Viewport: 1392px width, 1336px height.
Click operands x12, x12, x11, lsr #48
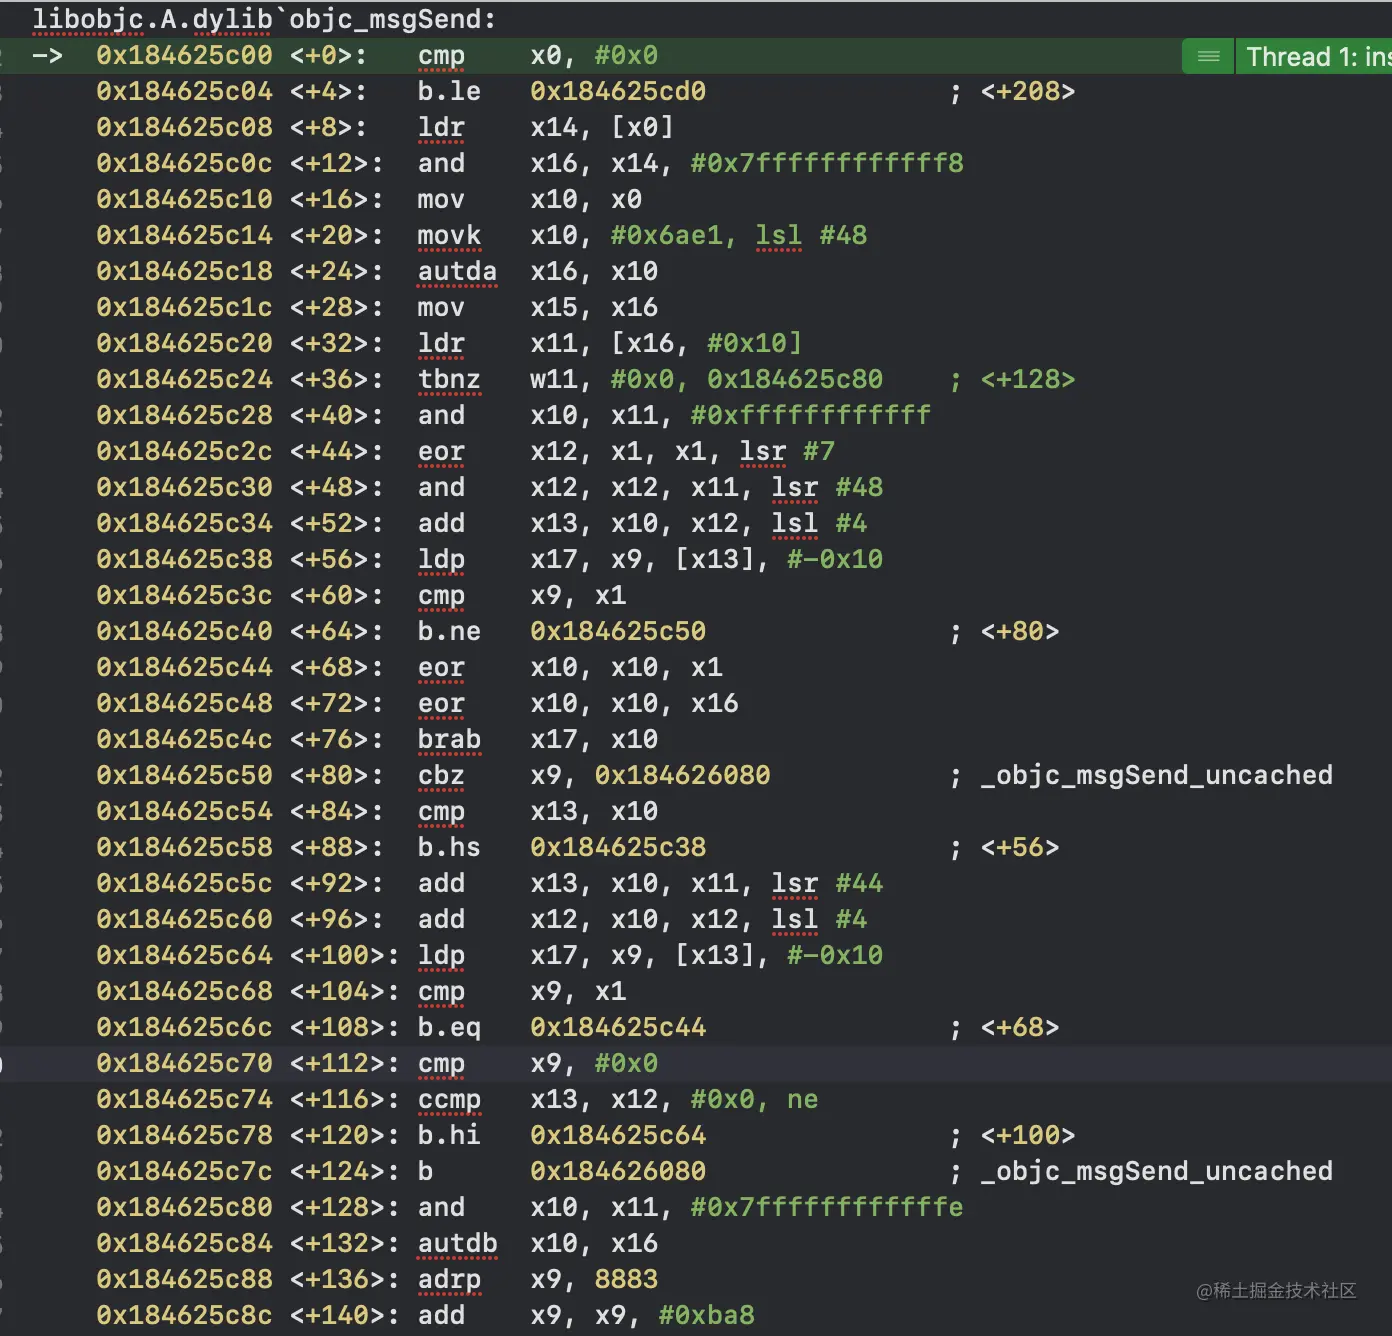[x=706, y=488]
